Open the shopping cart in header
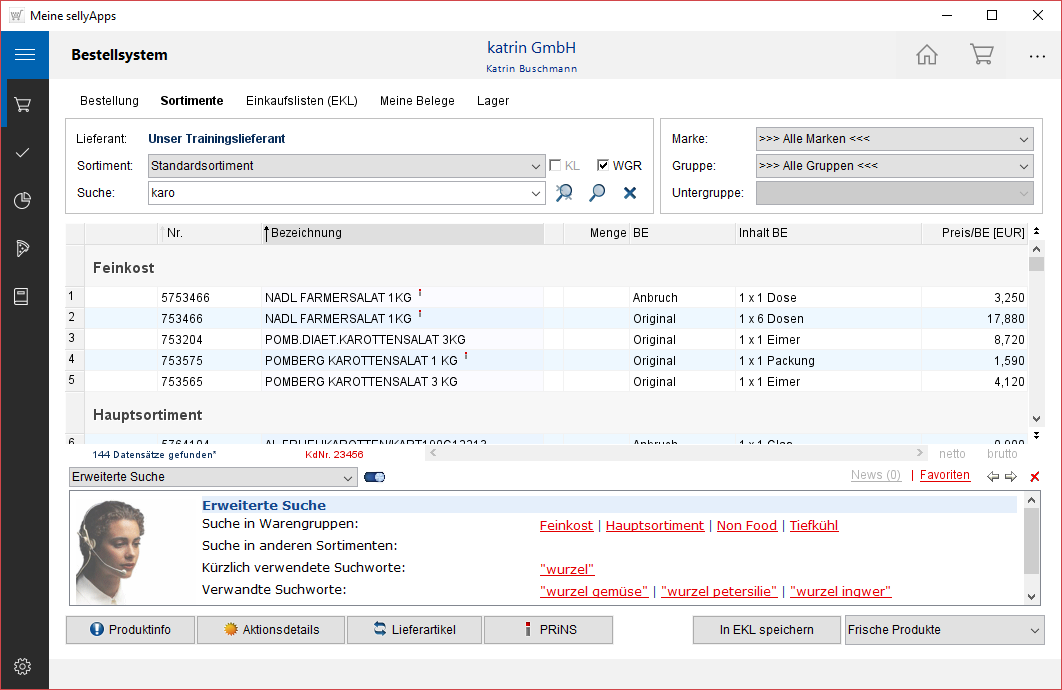 [x=981, y=55]
